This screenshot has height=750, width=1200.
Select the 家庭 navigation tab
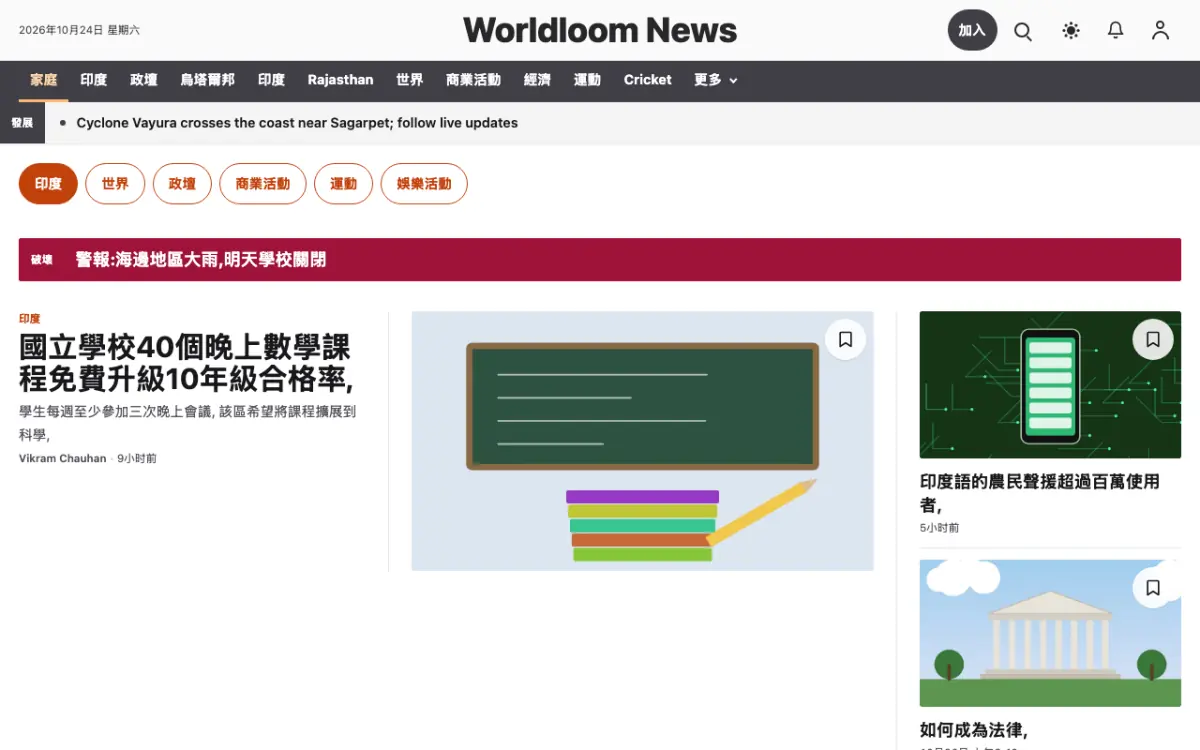click(44, 80)
